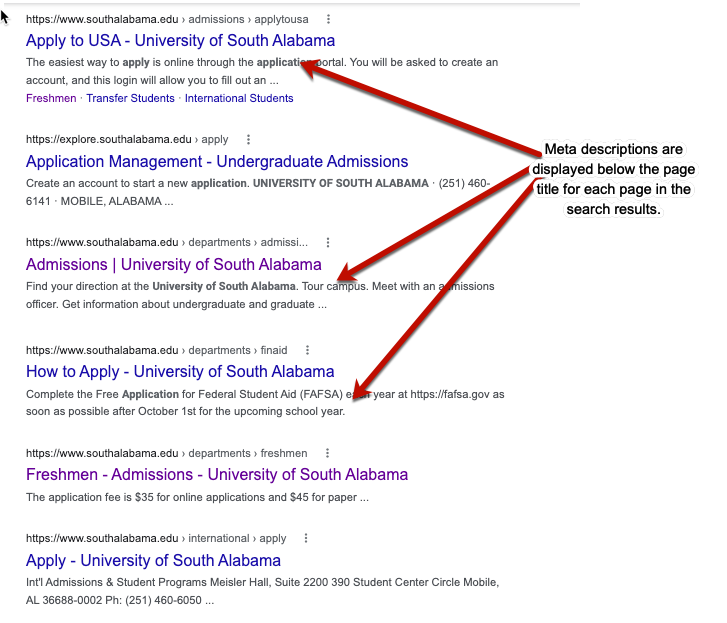Open three-dot menu for the finaid result

[x=307, y=350]
